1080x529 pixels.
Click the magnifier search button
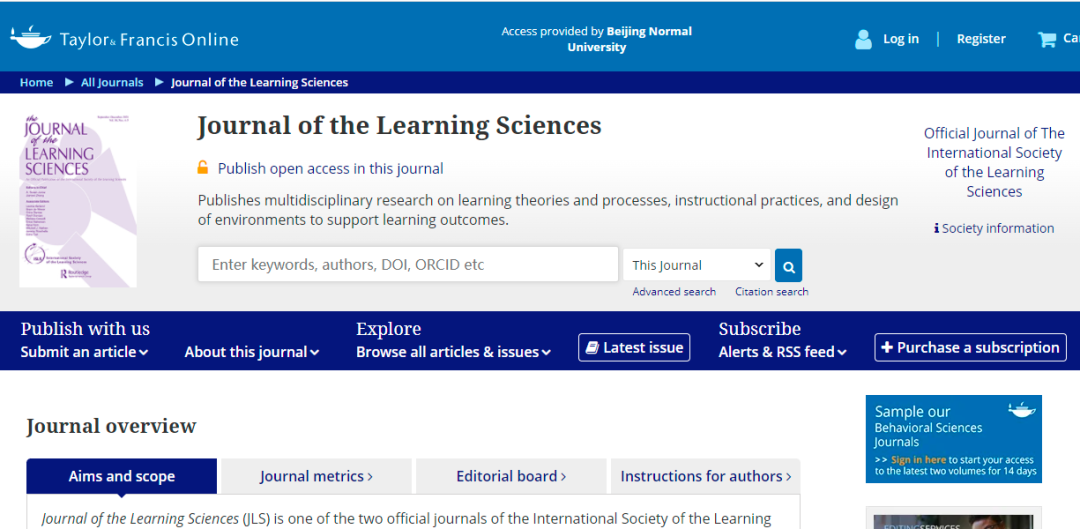788,265
